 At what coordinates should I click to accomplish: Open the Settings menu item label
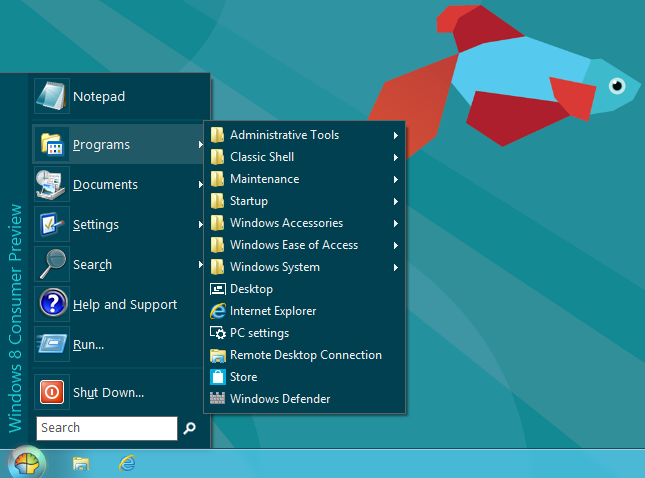point(96,225)
